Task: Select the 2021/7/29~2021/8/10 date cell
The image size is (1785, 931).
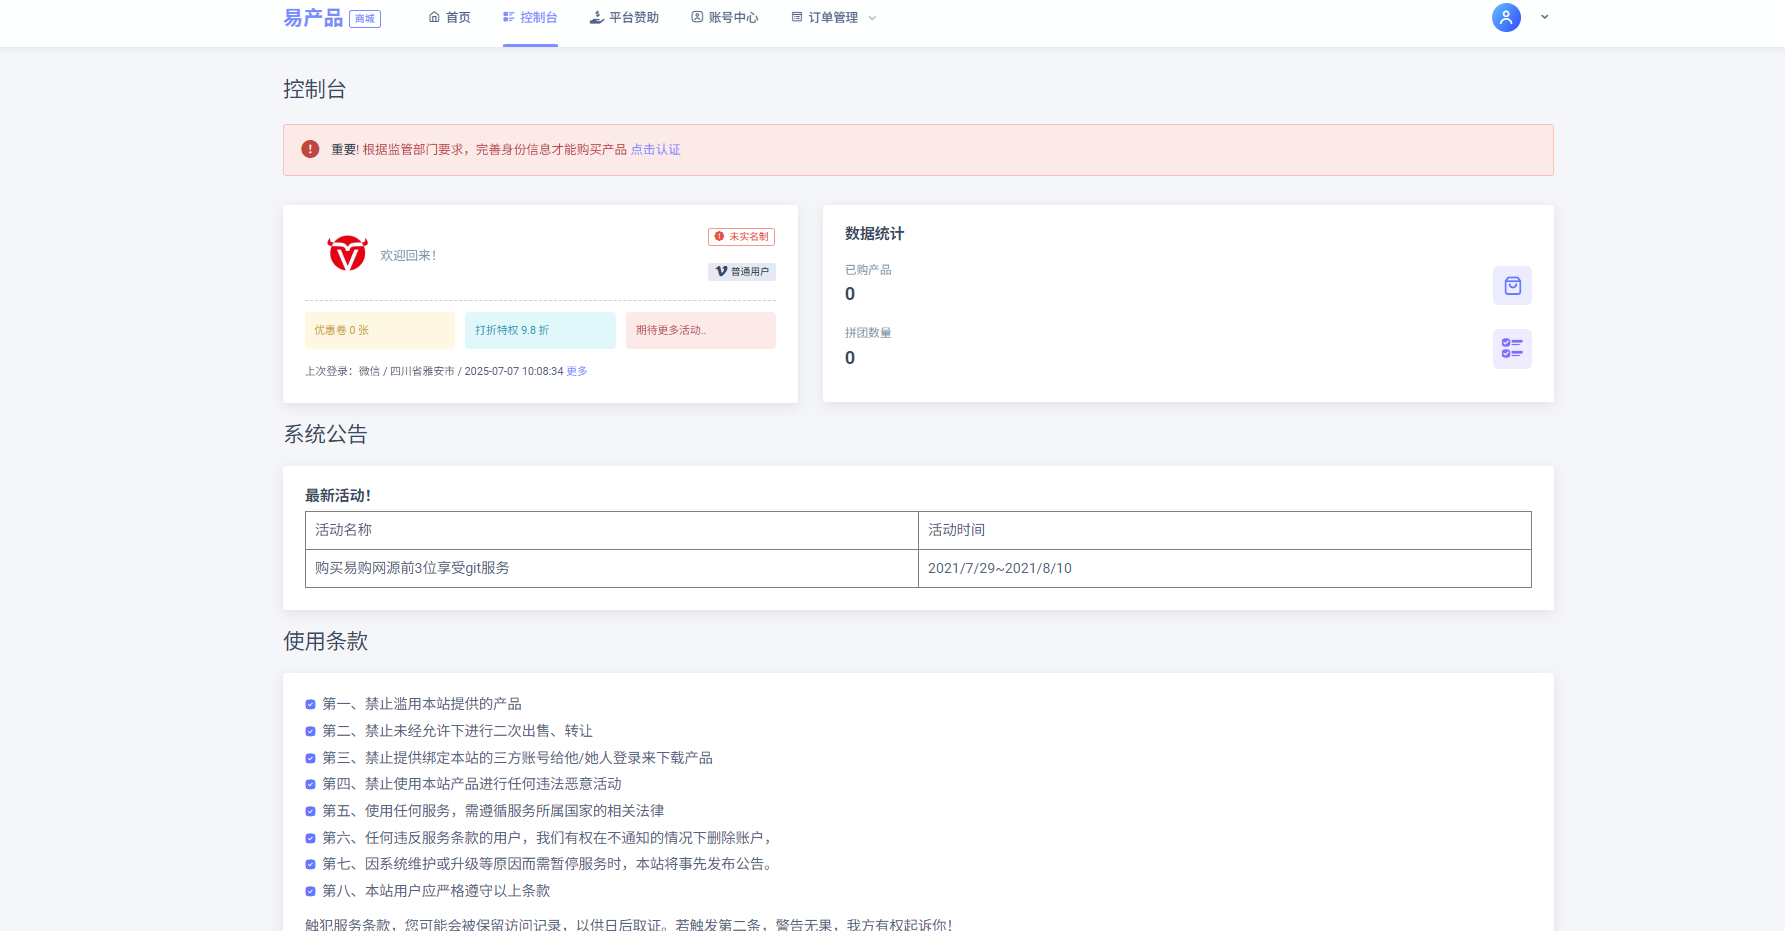Action: tap(1225, 568)
